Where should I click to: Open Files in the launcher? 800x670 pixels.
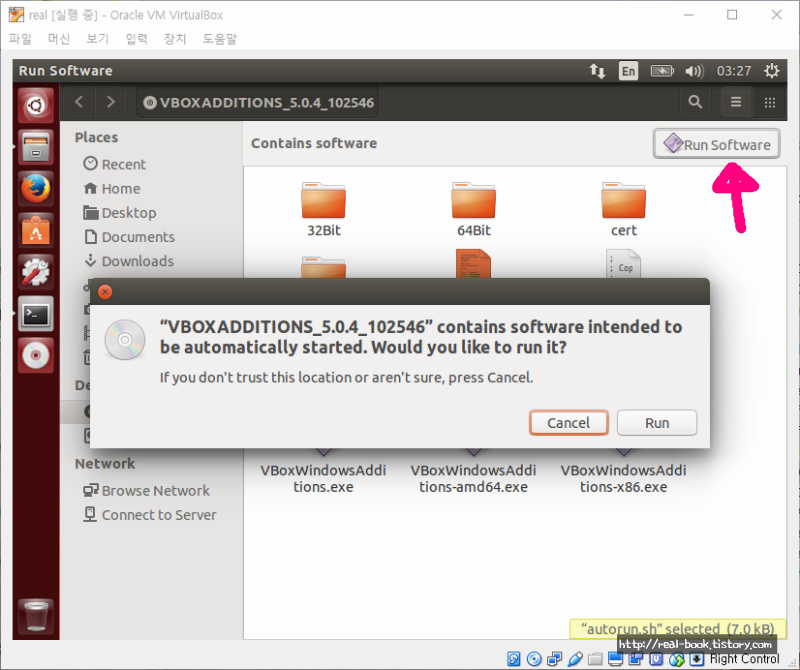[36, 147]
